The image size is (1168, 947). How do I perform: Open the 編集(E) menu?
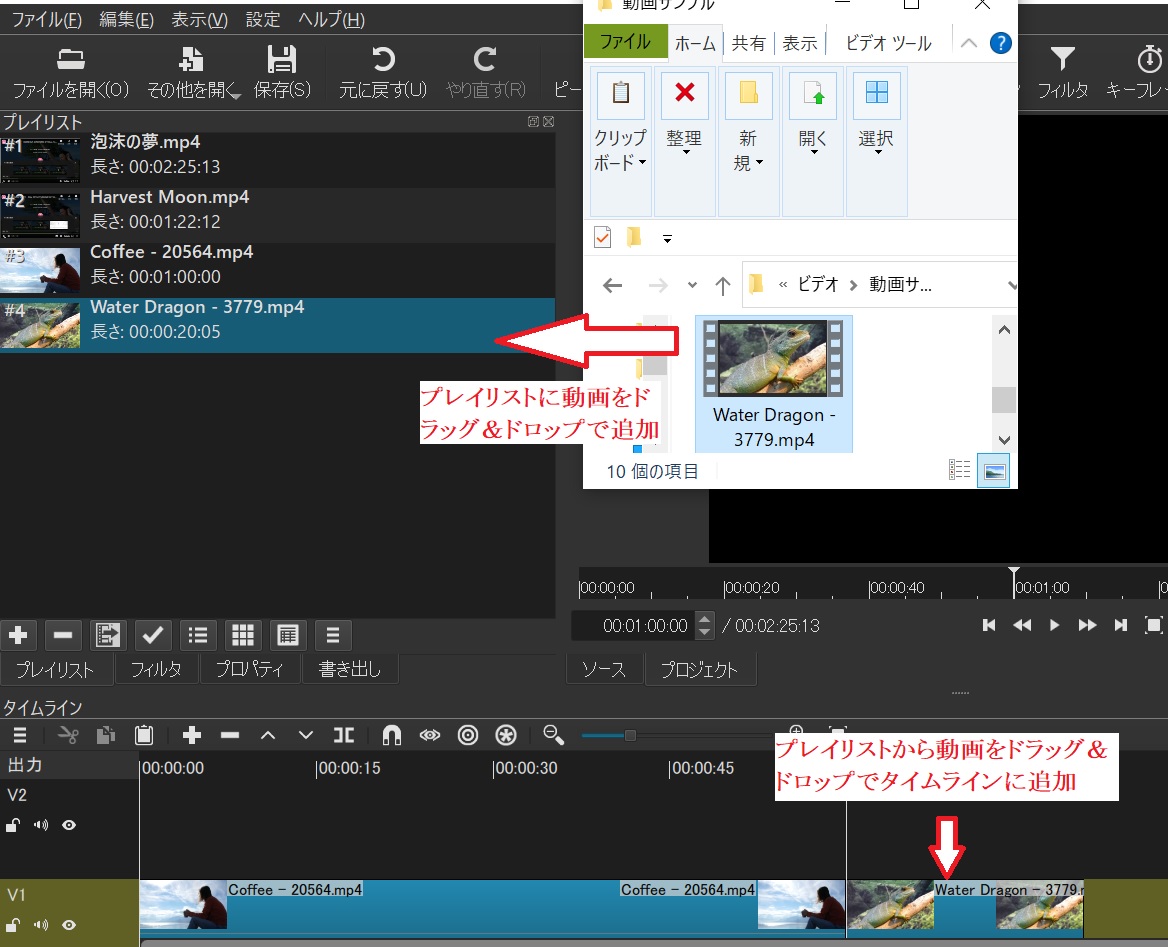tap(127, 20)
